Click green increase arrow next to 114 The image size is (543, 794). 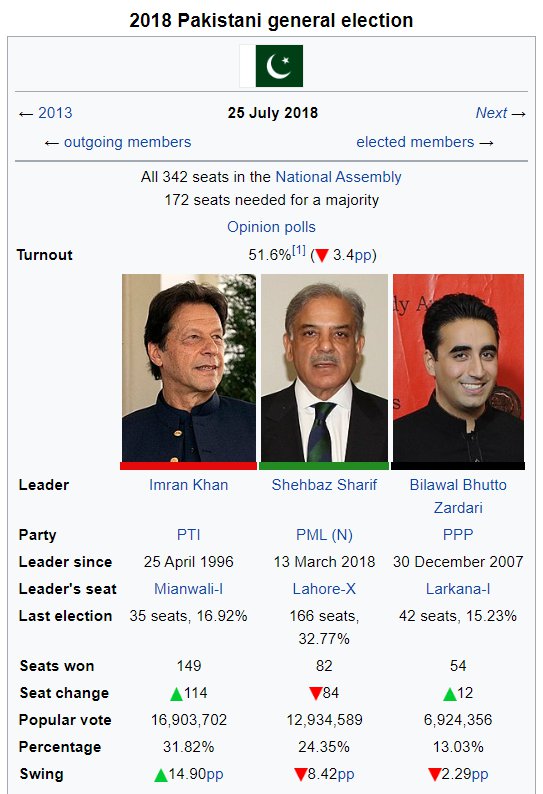pos(176,693)
